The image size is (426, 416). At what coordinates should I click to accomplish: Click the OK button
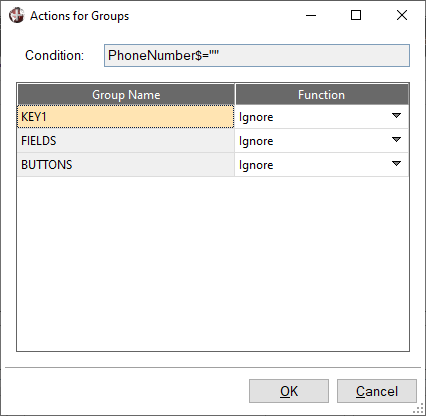tap(289, 391)
